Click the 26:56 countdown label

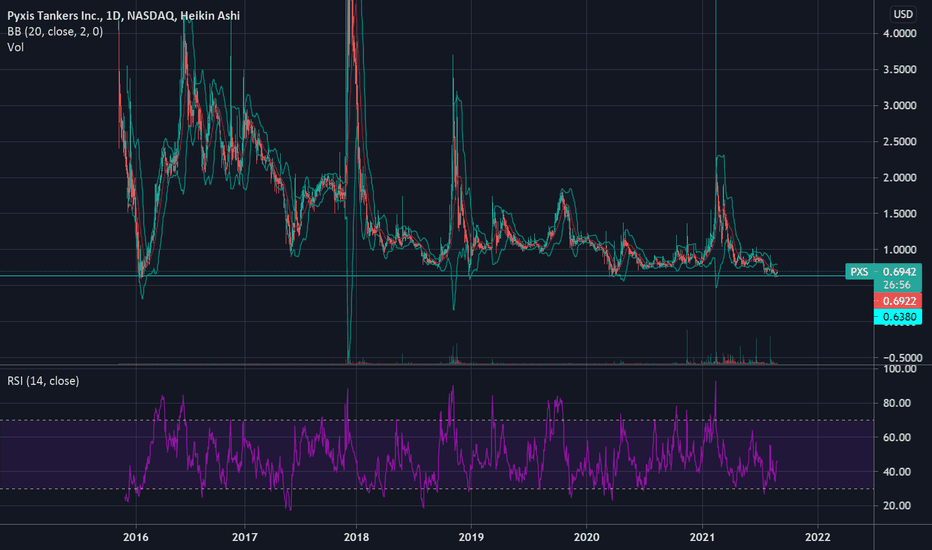(898, 285)
